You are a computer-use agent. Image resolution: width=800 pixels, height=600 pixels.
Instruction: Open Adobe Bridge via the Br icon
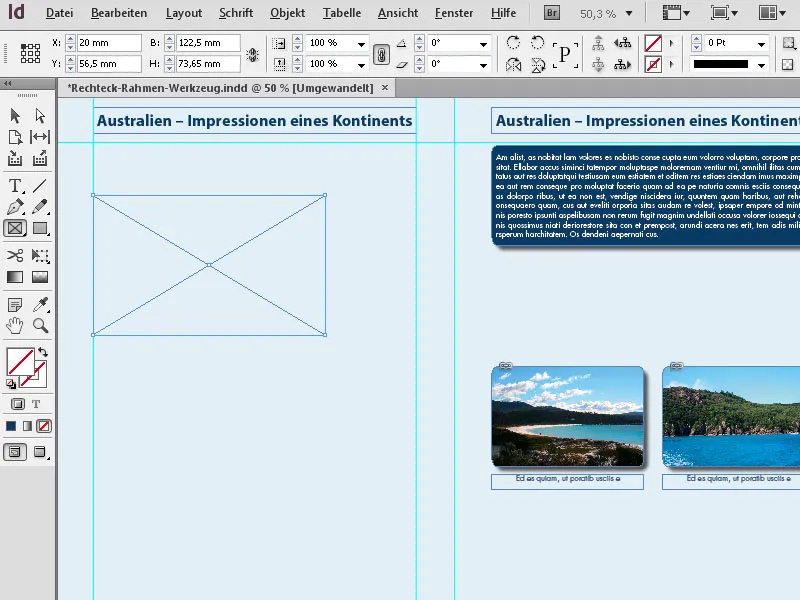[551, 13]
